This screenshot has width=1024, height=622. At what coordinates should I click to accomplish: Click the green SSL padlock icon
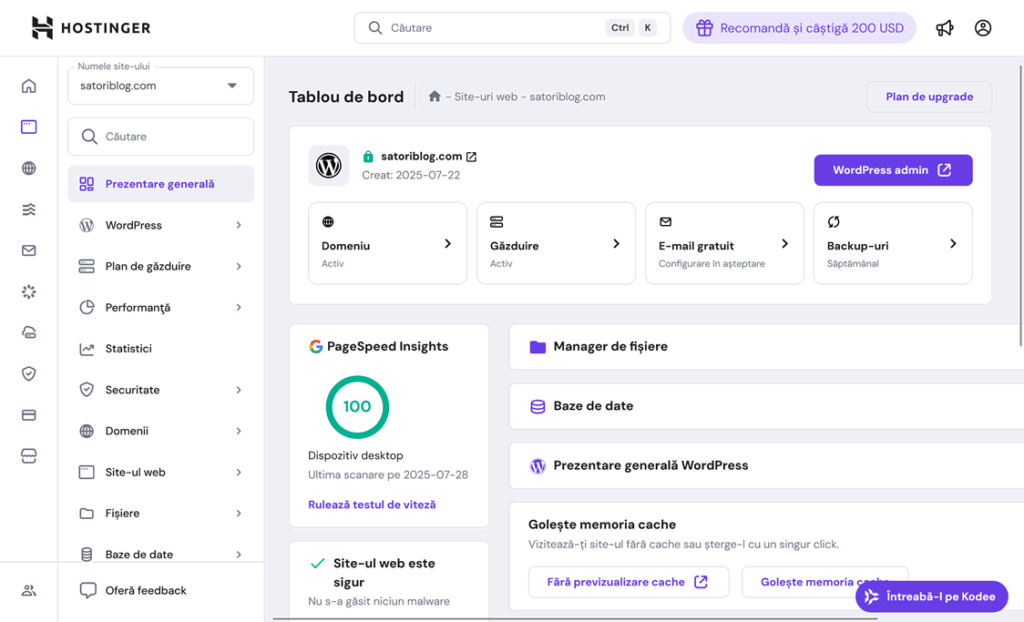(368, 157)
